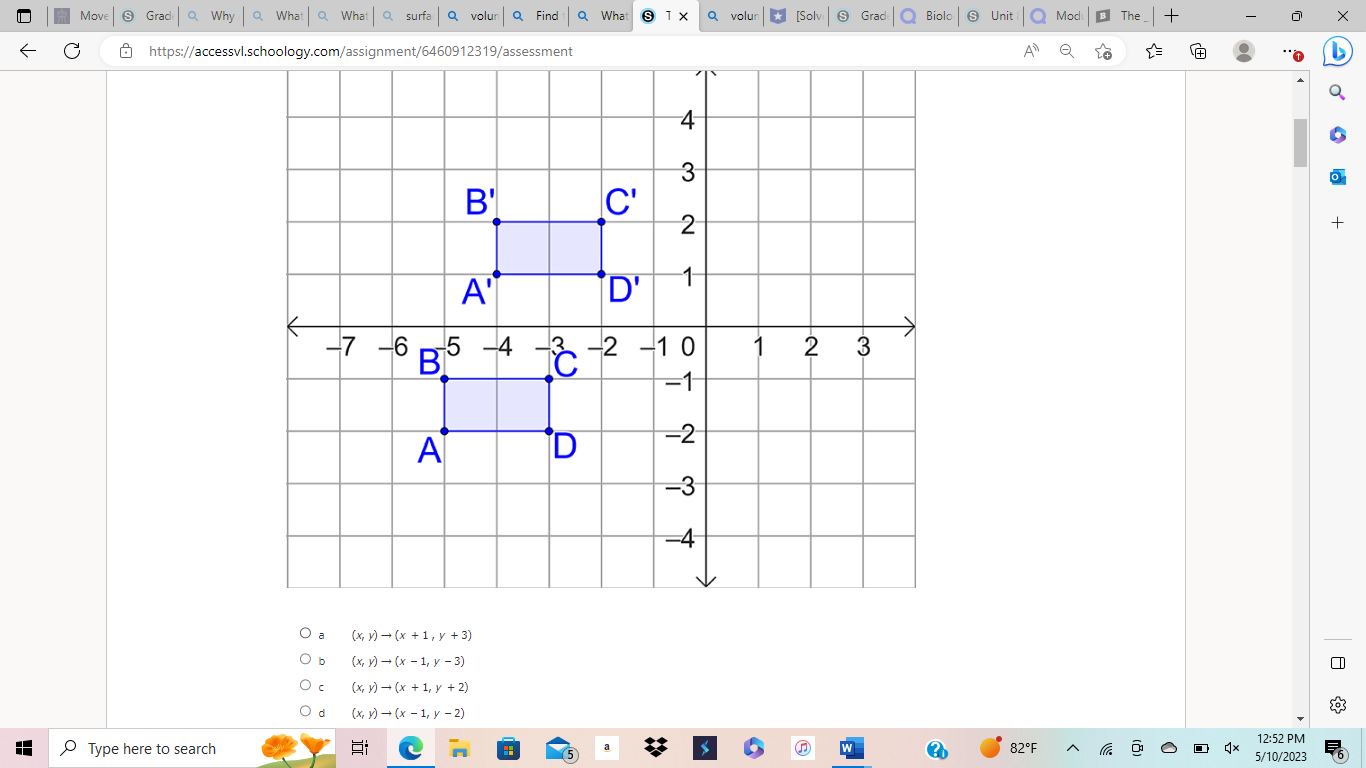Screen dimensions: 1366x768
Task: Select answer choice a radio button
Action: click(x=305, y=633)
